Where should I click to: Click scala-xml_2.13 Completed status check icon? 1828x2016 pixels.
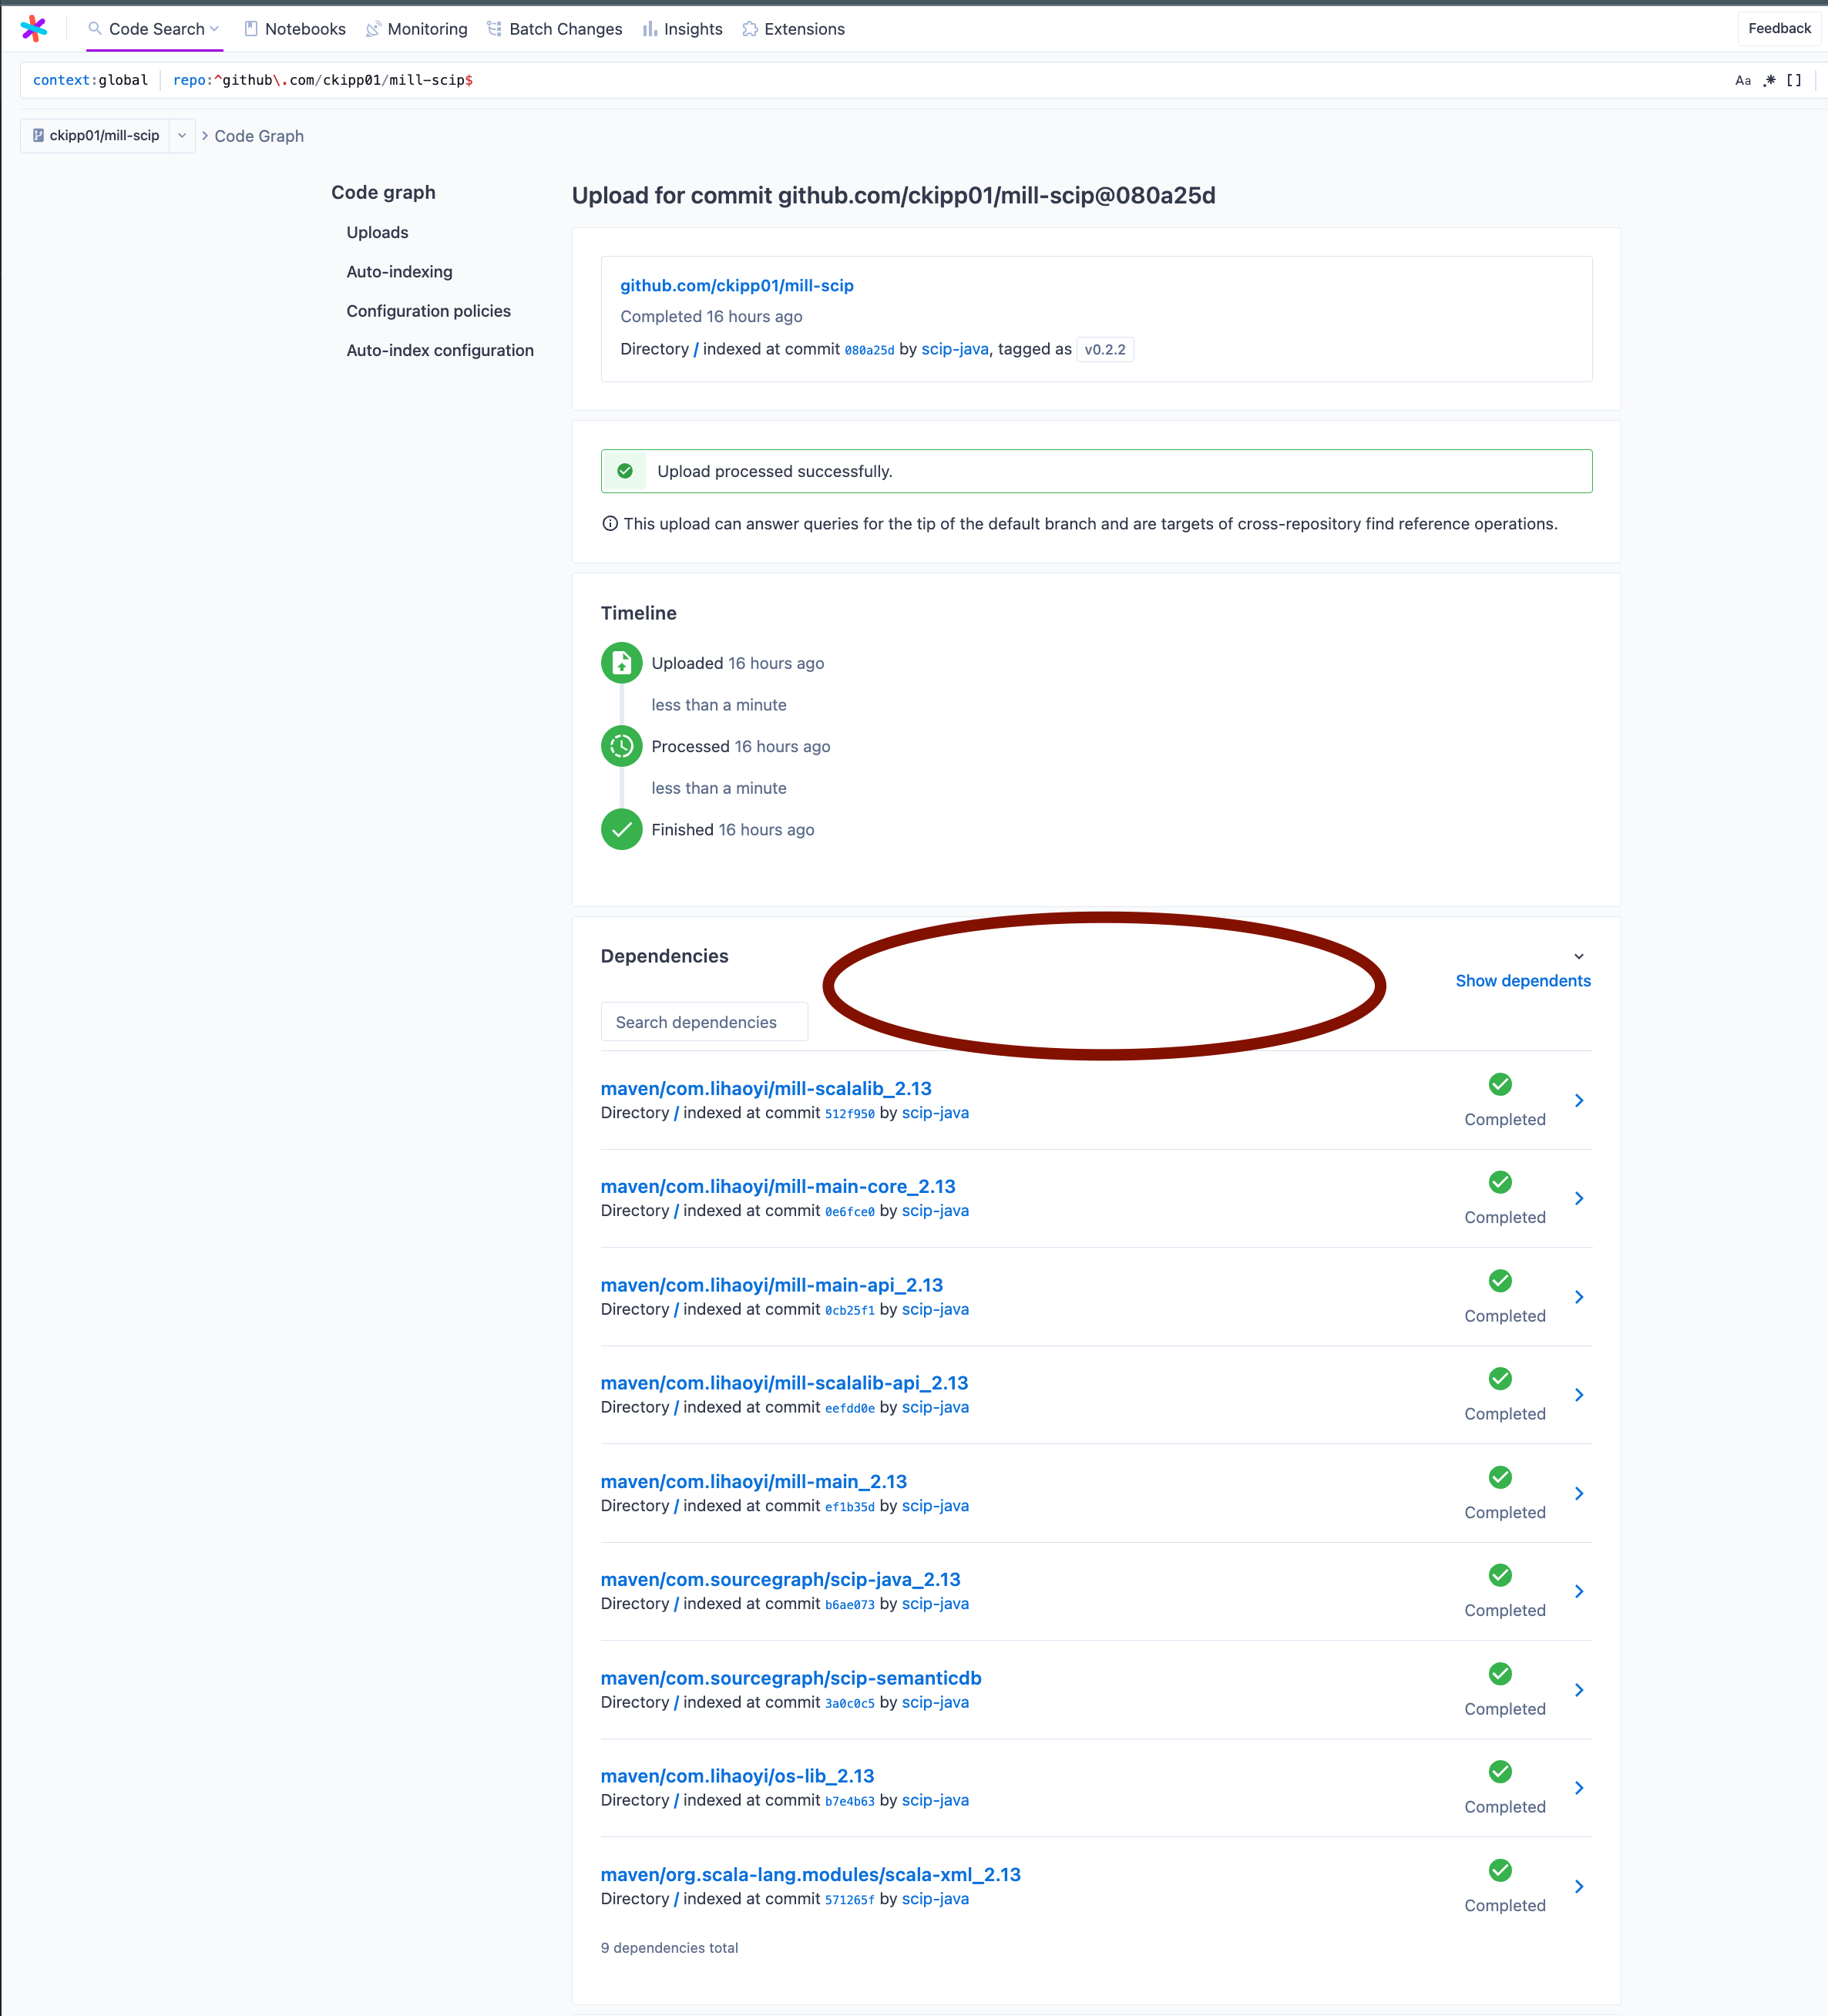[1499, 1869]
